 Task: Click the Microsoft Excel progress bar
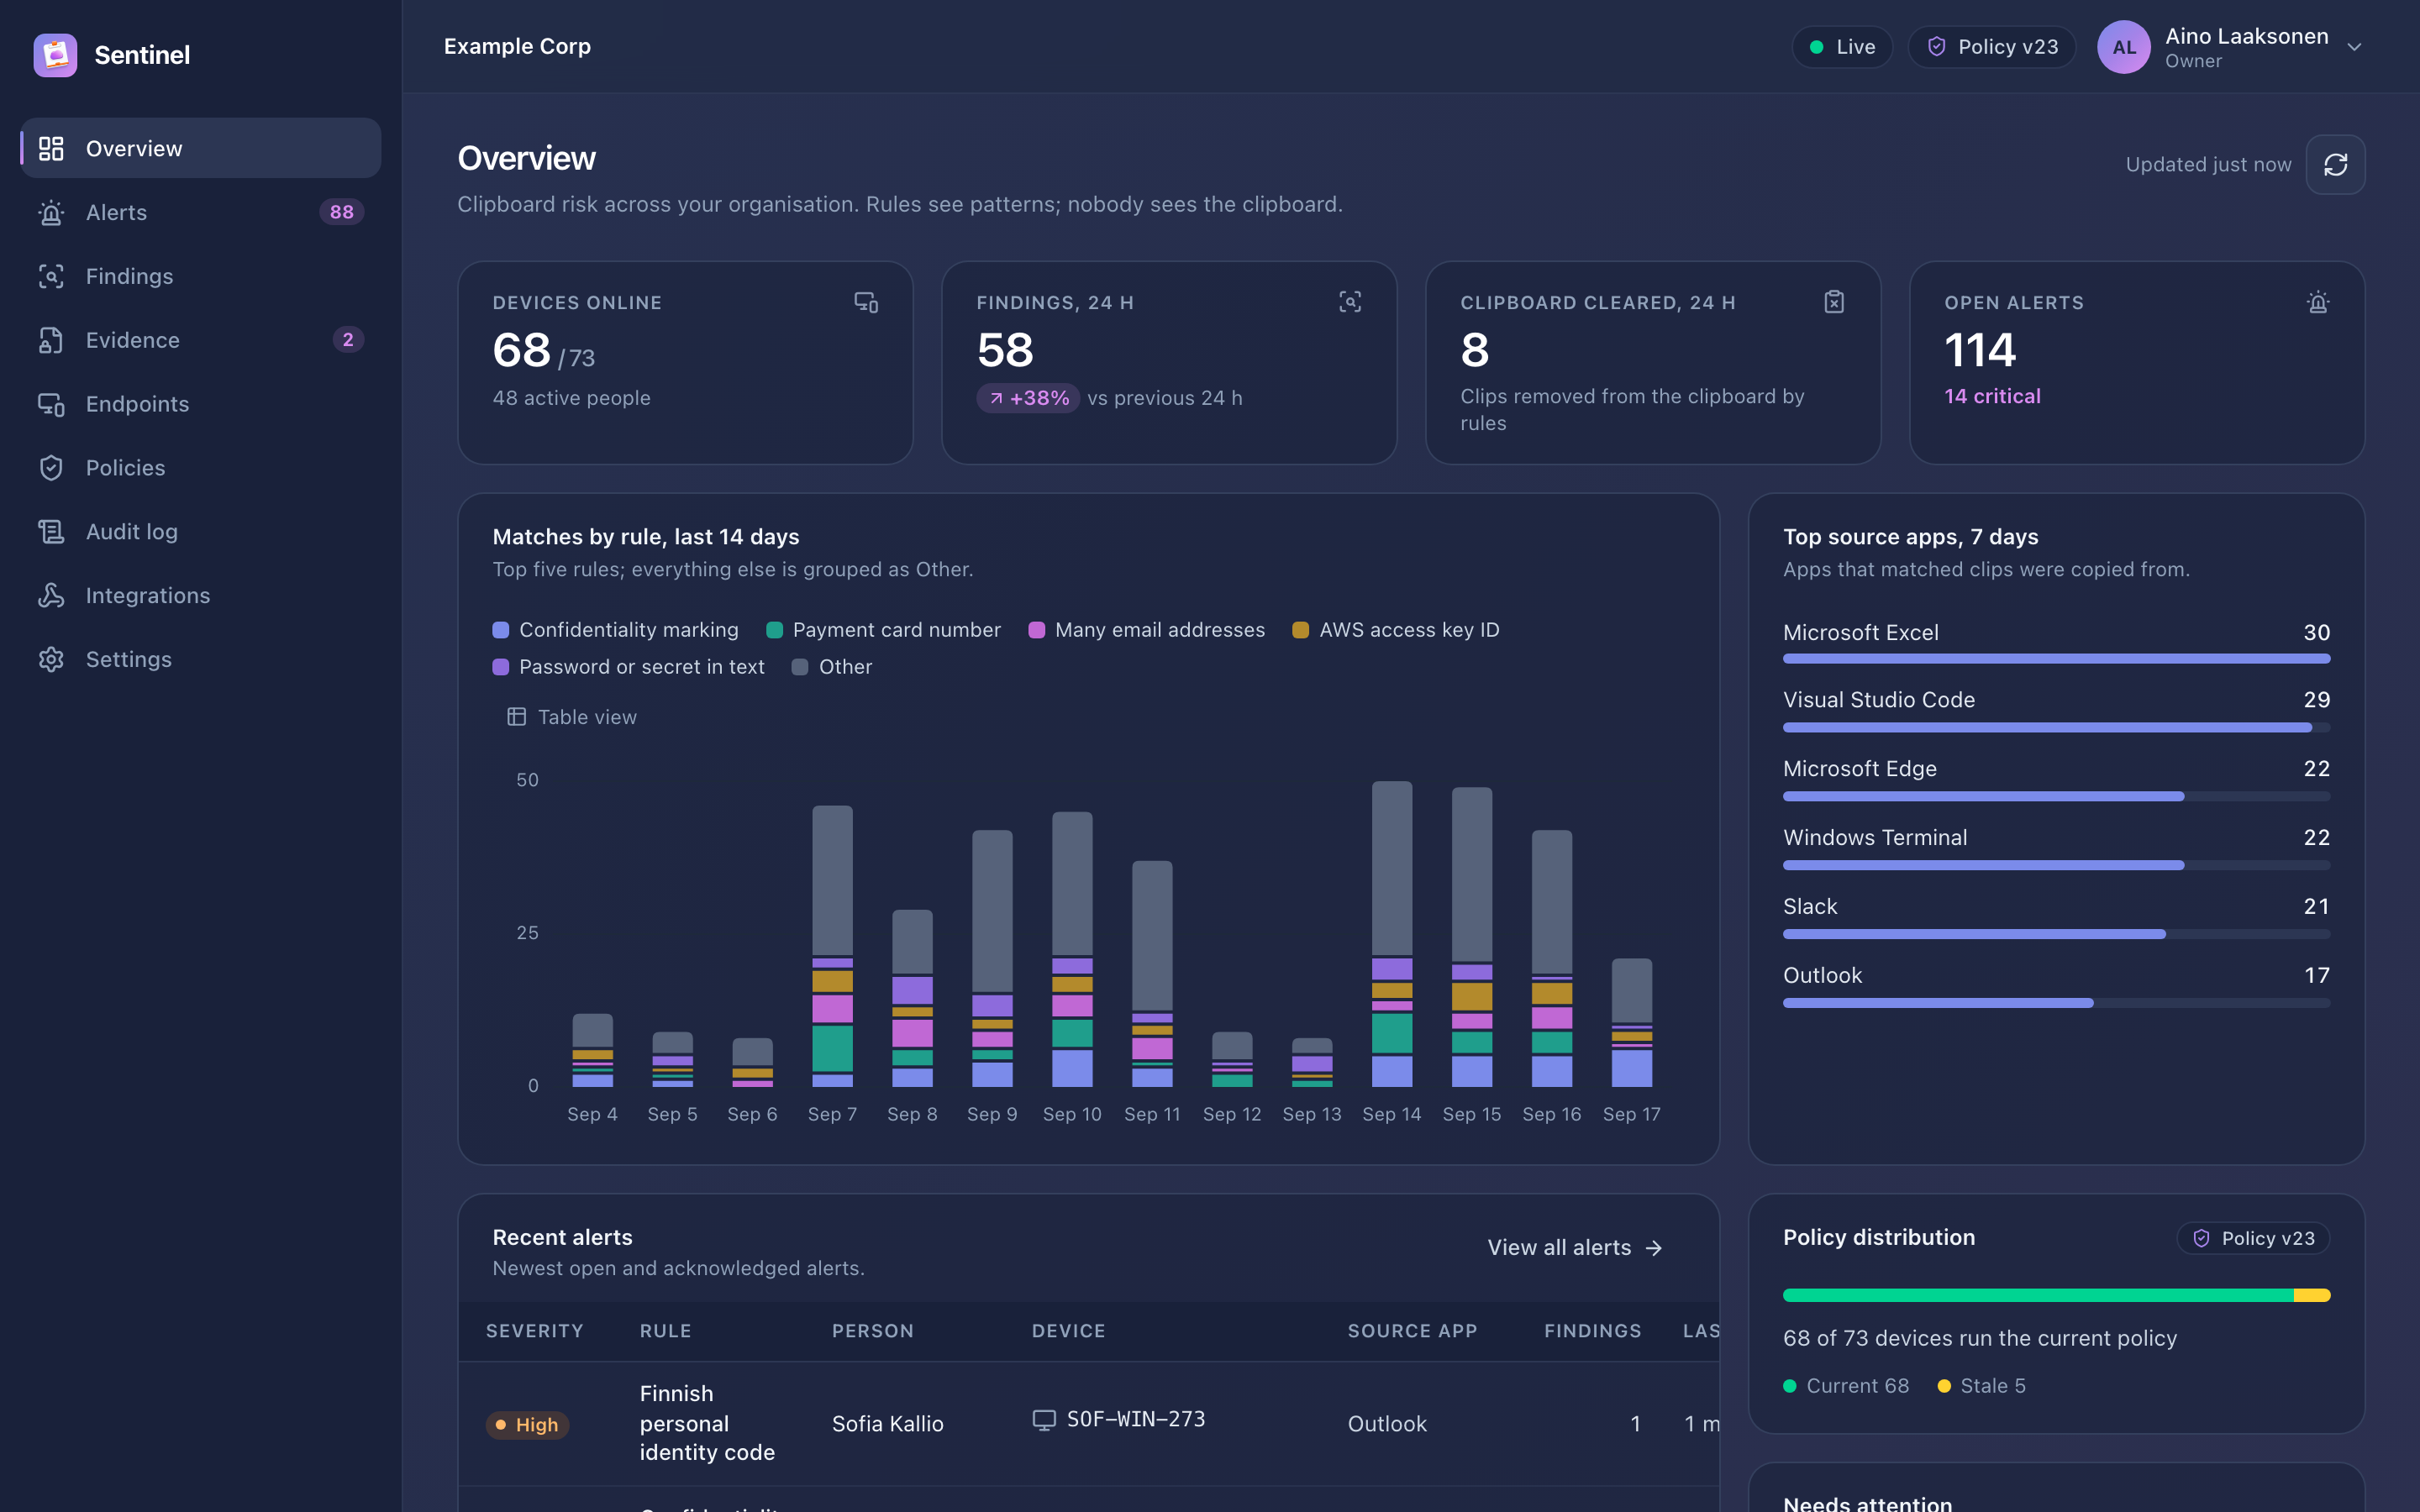click(x=2056, y=659)
